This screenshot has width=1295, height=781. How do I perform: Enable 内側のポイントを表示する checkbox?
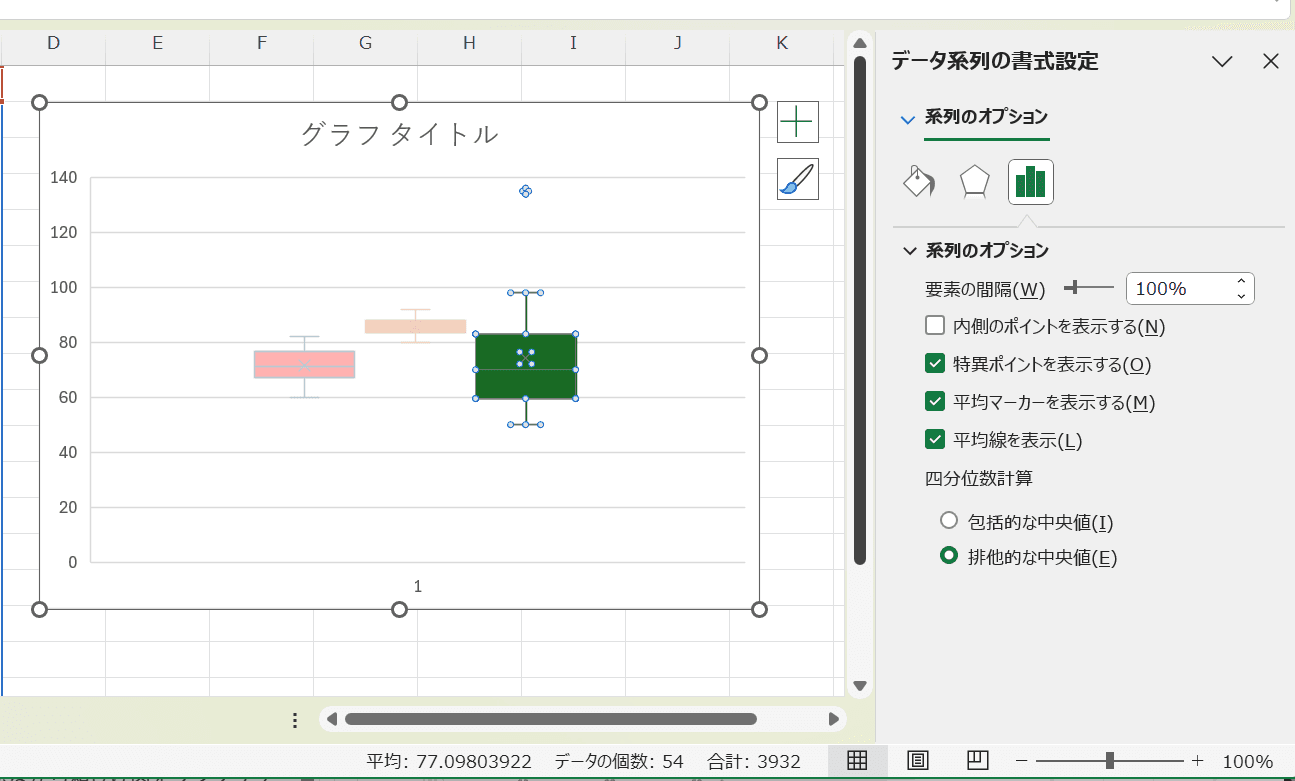935,326
